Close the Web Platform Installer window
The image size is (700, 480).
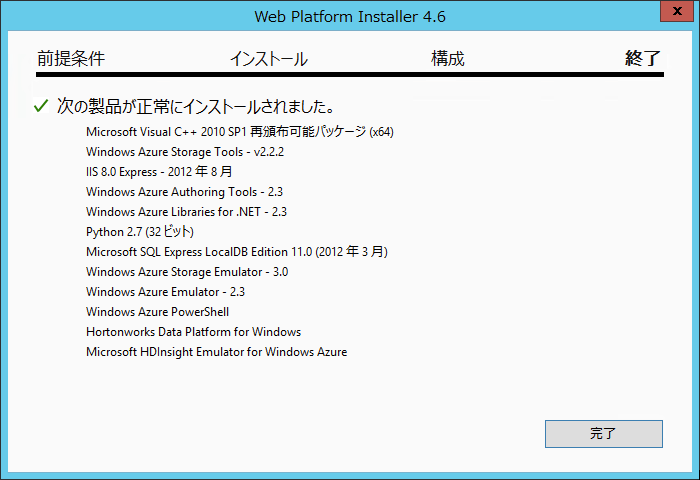pos(677,11)
